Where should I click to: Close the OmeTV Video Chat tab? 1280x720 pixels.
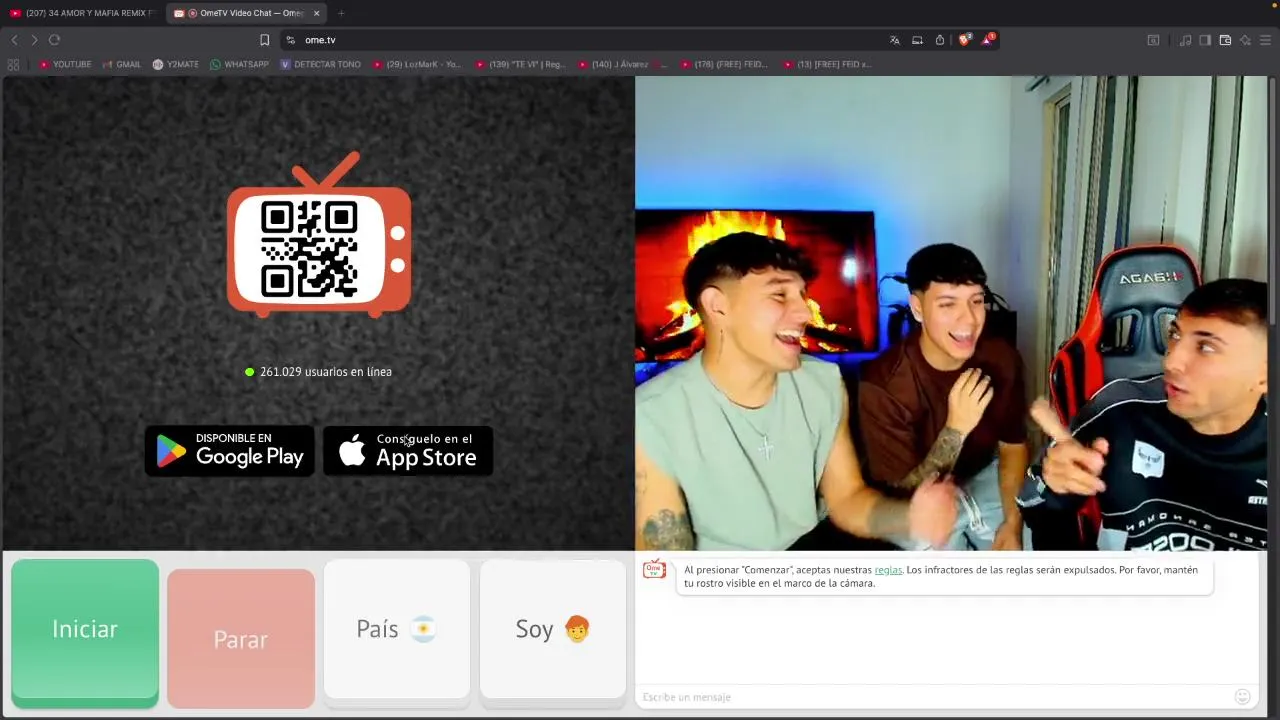point(317,13)
